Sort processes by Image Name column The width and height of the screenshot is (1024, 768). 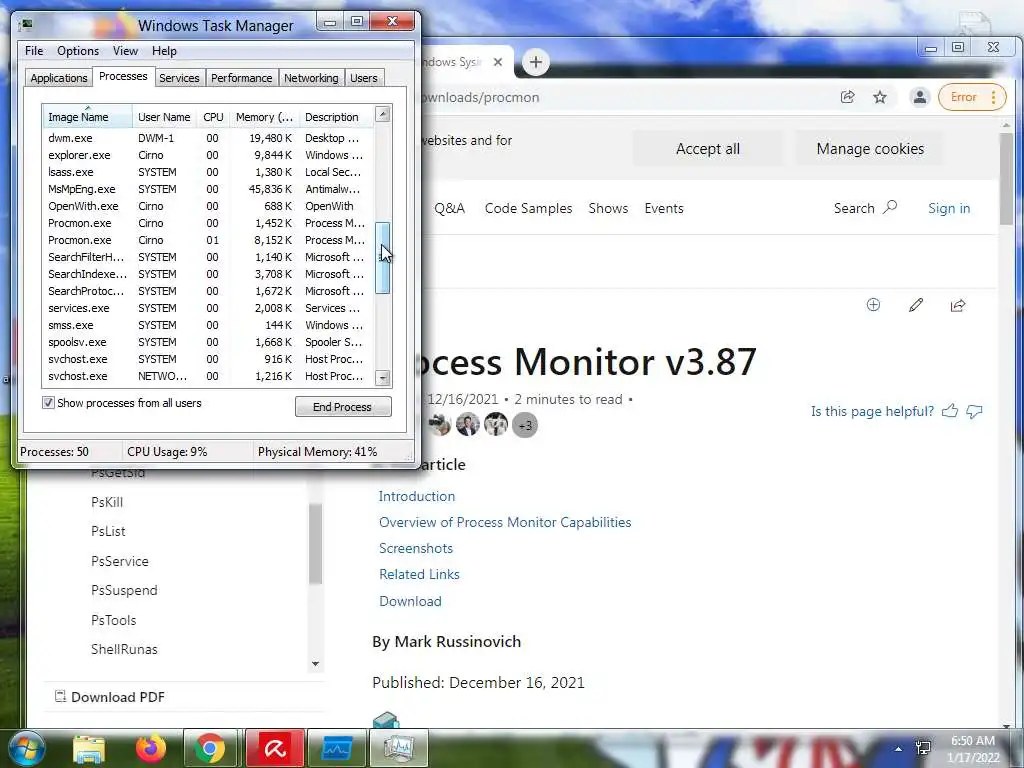(88, 117)
